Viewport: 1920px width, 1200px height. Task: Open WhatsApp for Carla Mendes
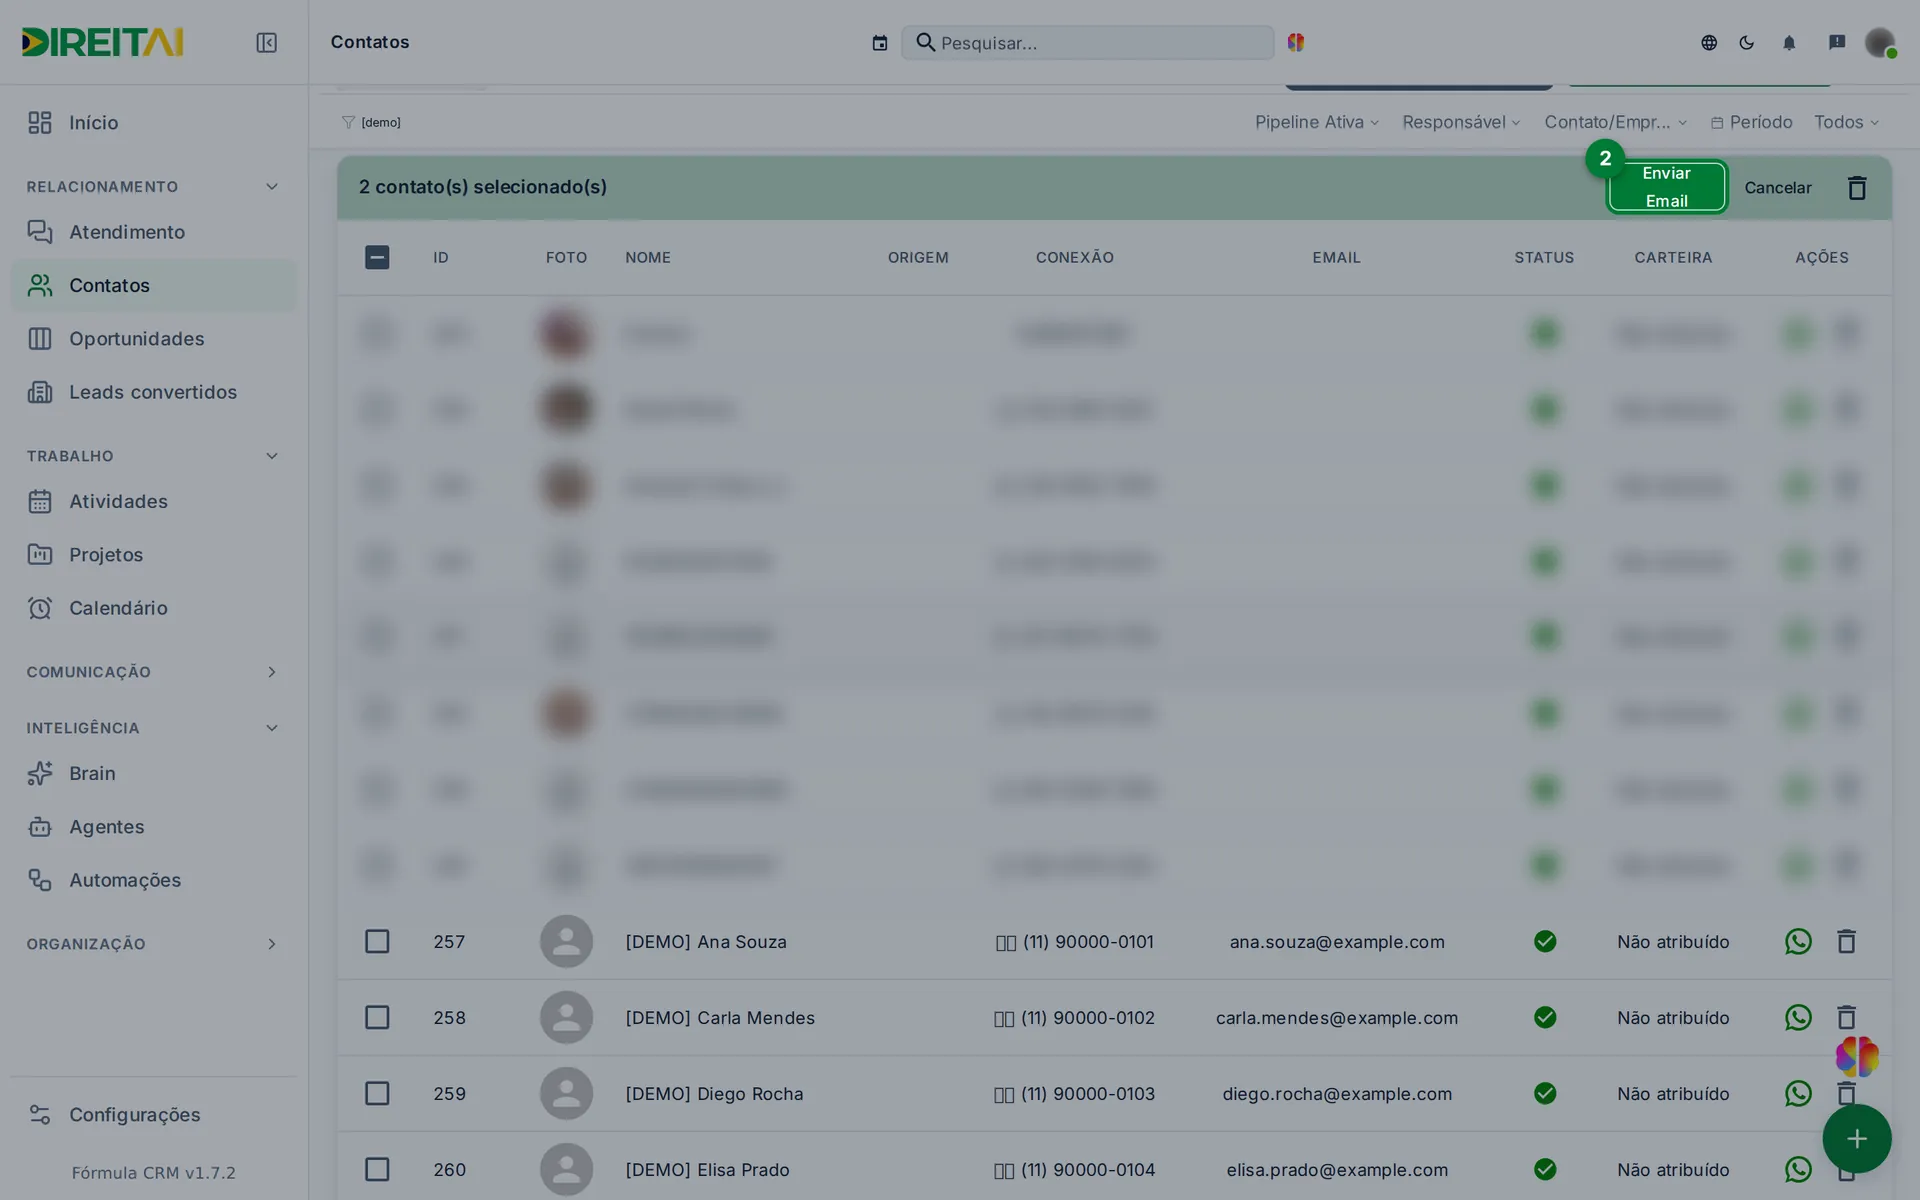pyautogui.click(x=1798, y=1017)
